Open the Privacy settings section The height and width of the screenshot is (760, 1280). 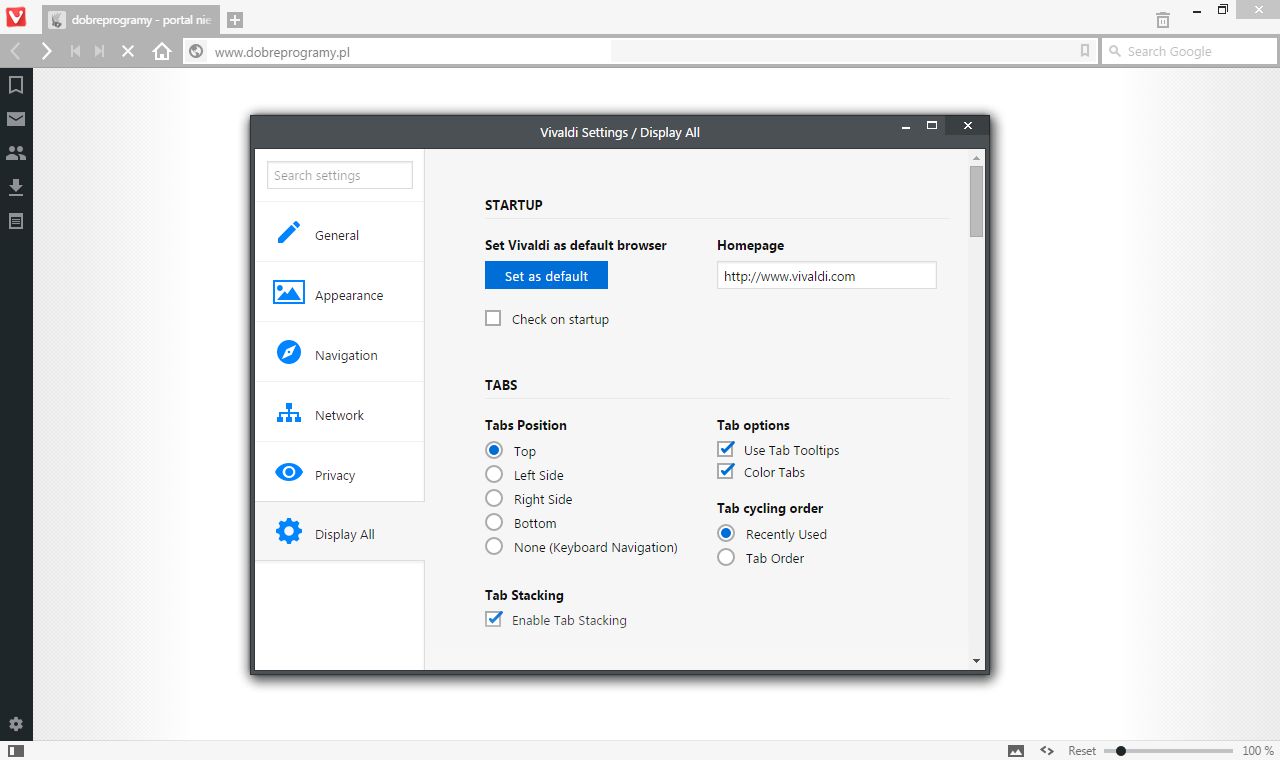[340, 472]
